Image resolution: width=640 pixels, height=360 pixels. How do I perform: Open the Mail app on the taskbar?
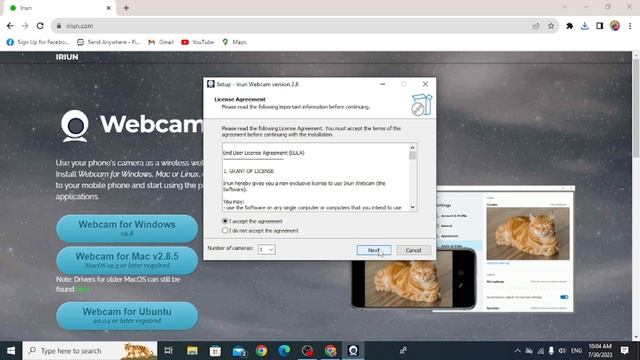239,351
